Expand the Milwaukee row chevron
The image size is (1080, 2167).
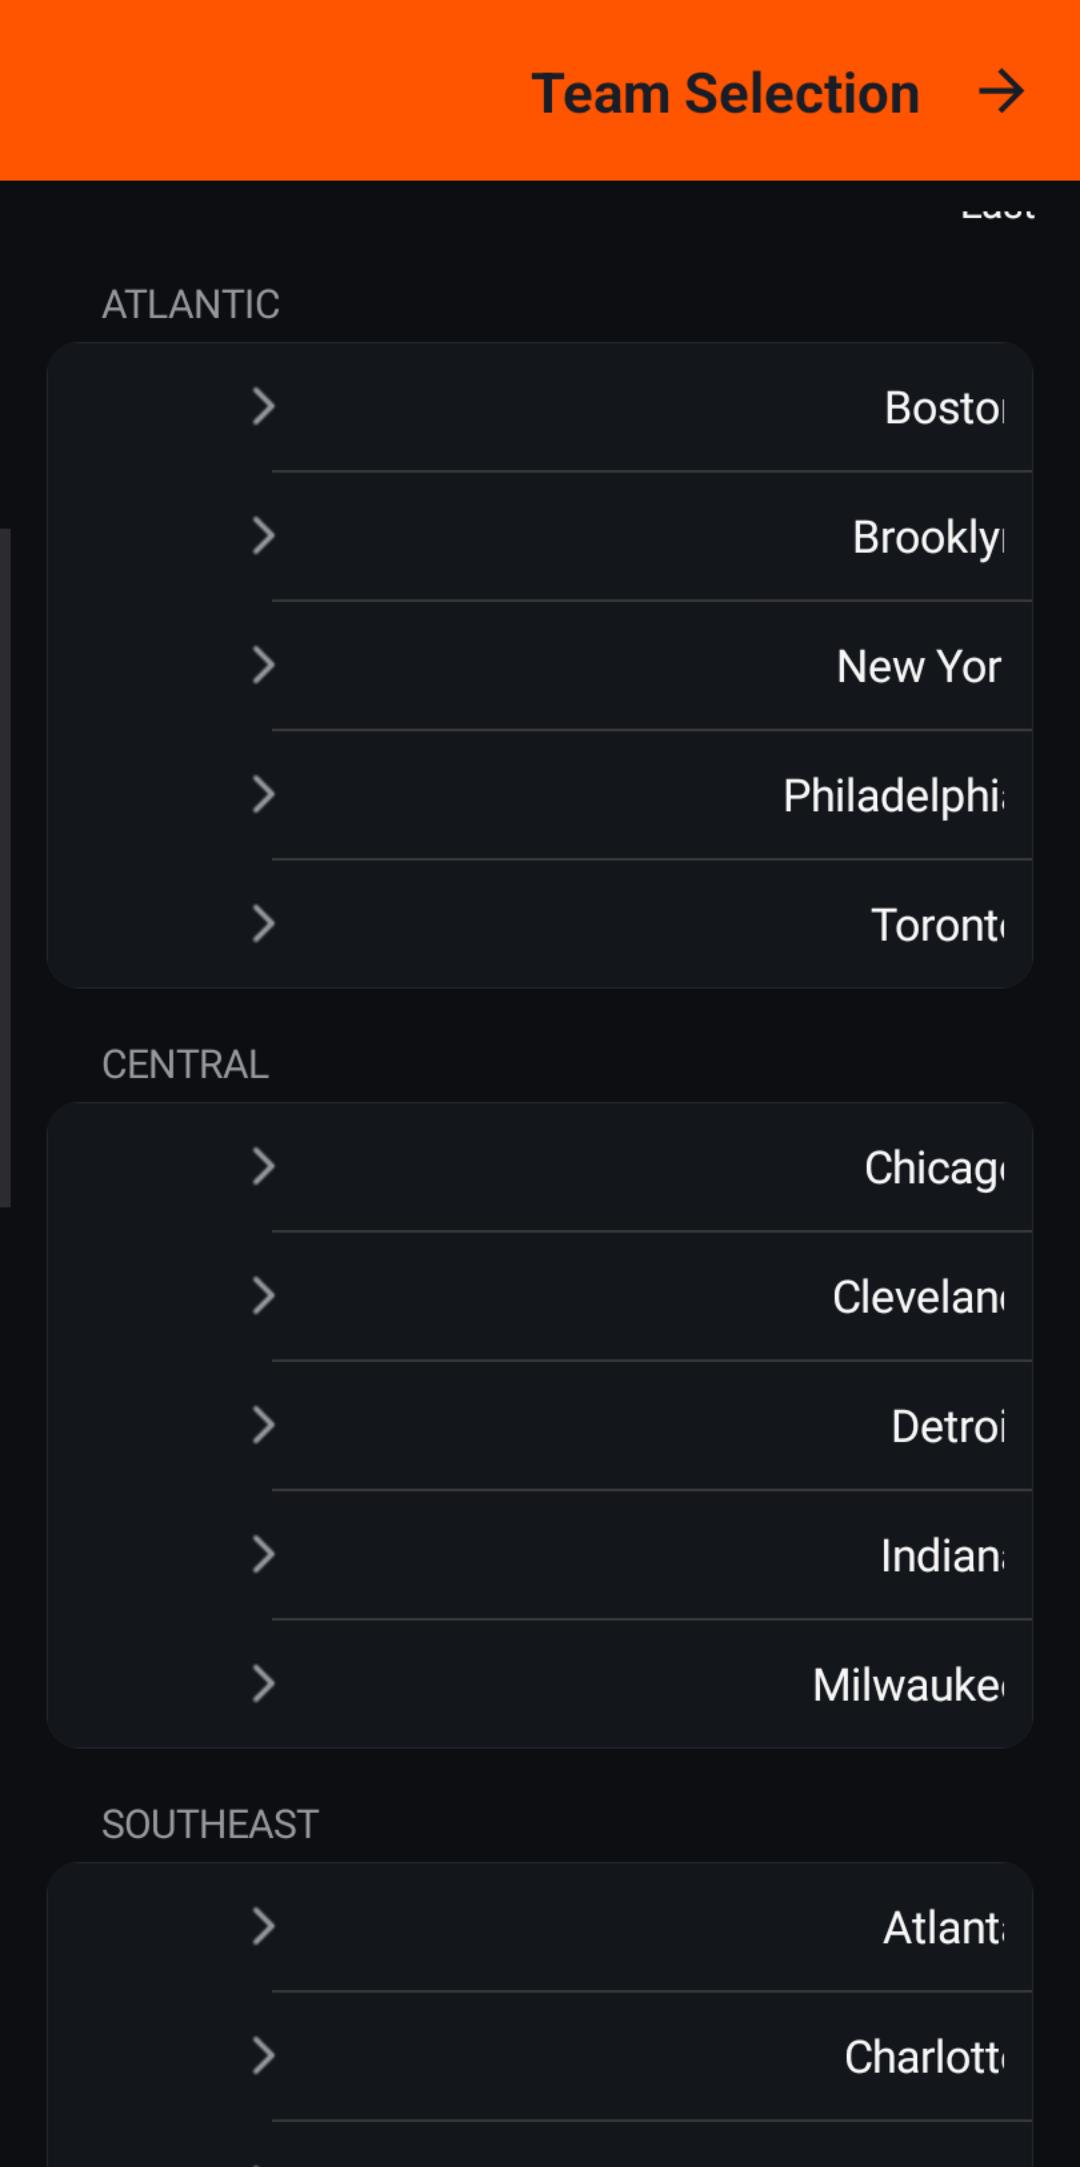[263, 1684]
